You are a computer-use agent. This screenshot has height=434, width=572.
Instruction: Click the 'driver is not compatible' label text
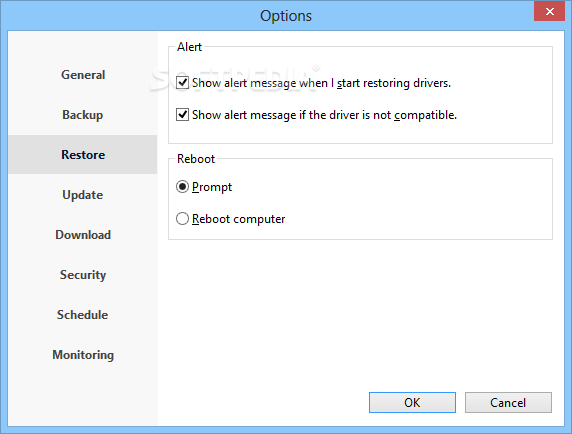click(393, 115)
